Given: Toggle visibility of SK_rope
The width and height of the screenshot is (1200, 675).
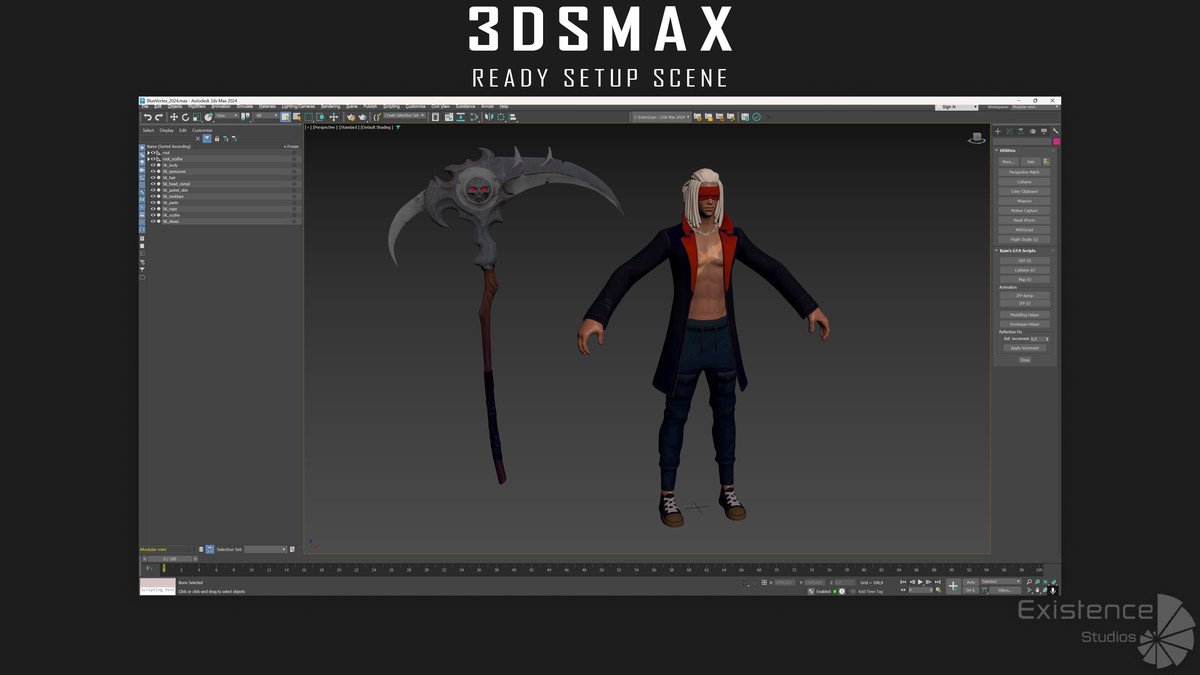Looking at the screenshot, I should pos(153,209).
